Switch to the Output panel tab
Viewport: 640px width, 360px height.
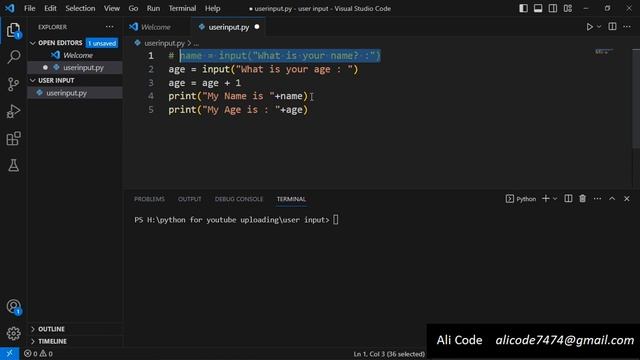(189, 199)
